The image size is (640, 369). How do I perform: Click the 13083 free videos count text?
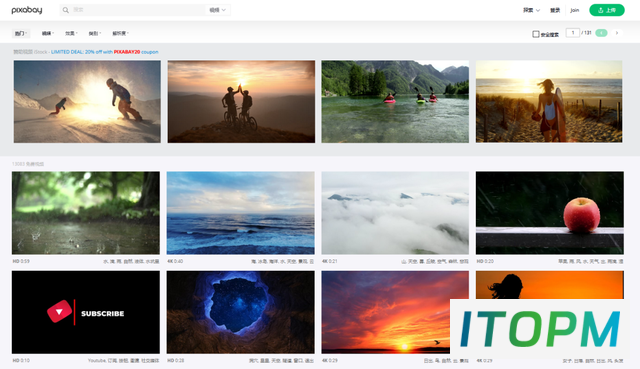[28, 164]
